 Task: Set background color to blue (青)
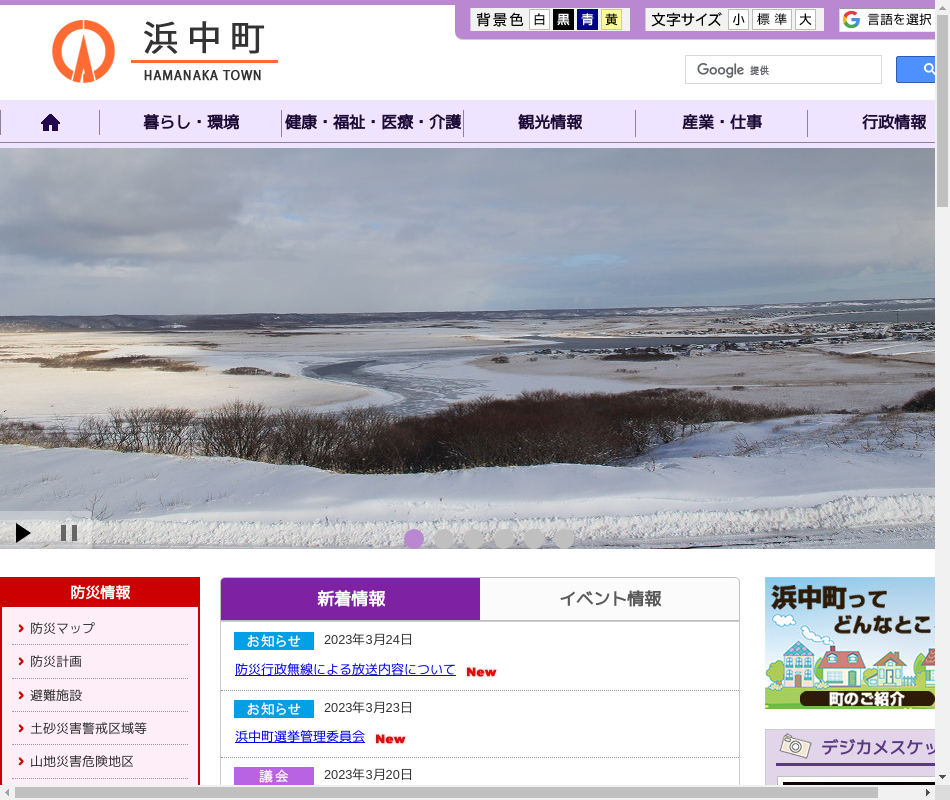click(587, 20)
